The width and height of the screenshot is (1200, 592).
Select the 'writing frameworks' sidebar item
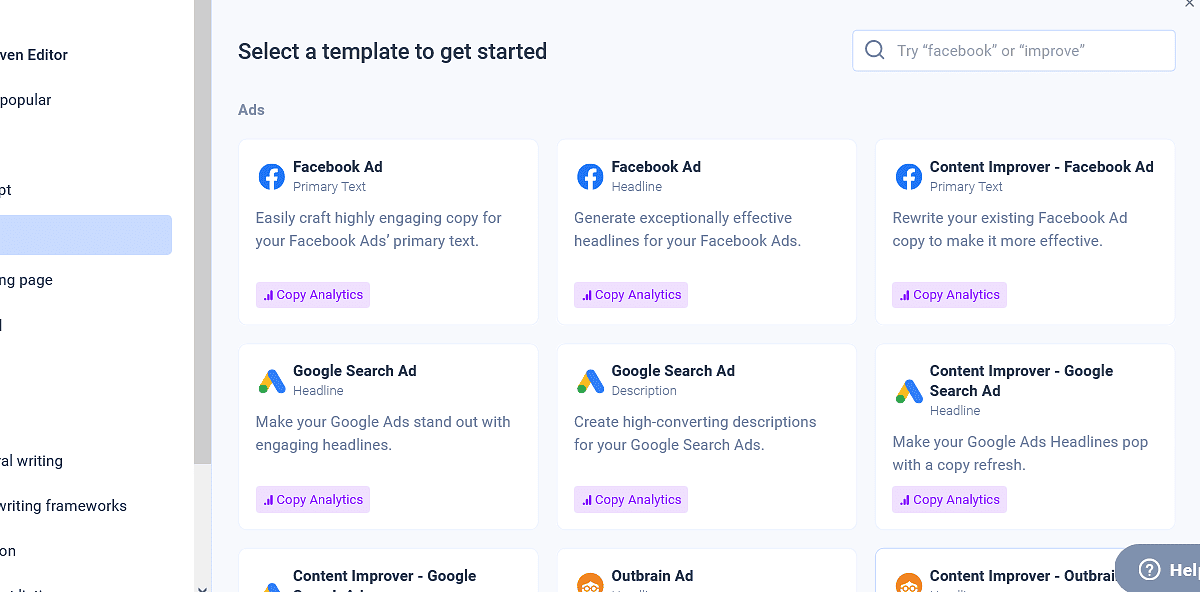[63, 506]
